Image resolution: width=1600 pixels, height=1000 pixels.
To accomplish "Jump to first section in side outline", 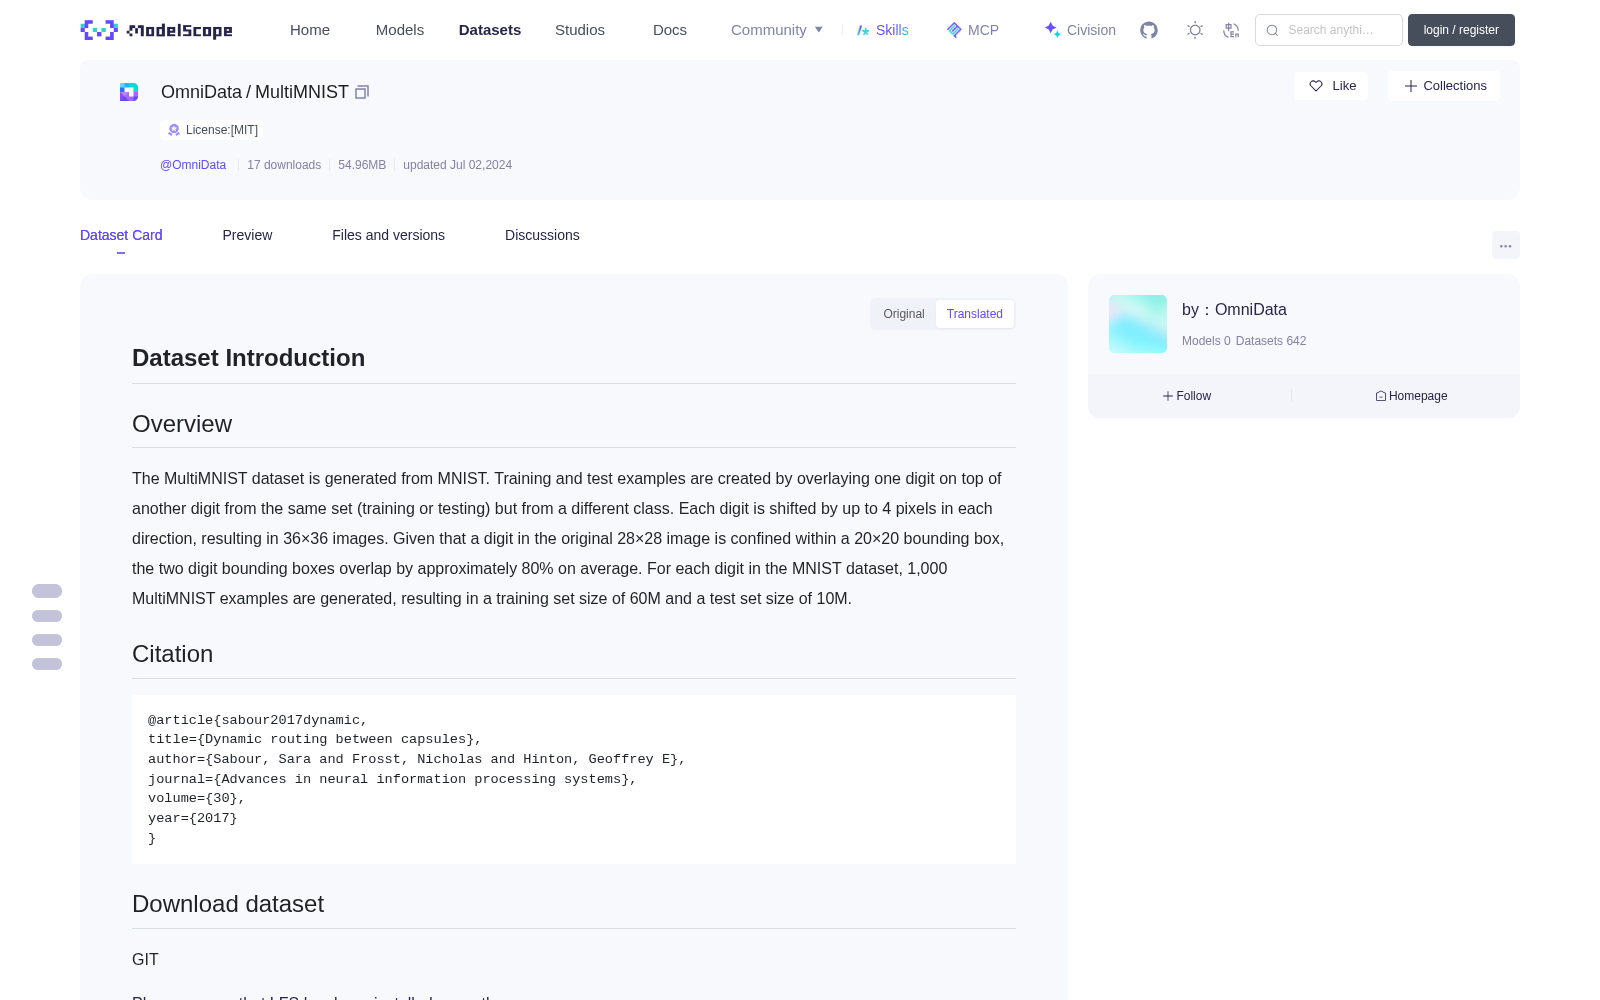I will pos(47,591).
